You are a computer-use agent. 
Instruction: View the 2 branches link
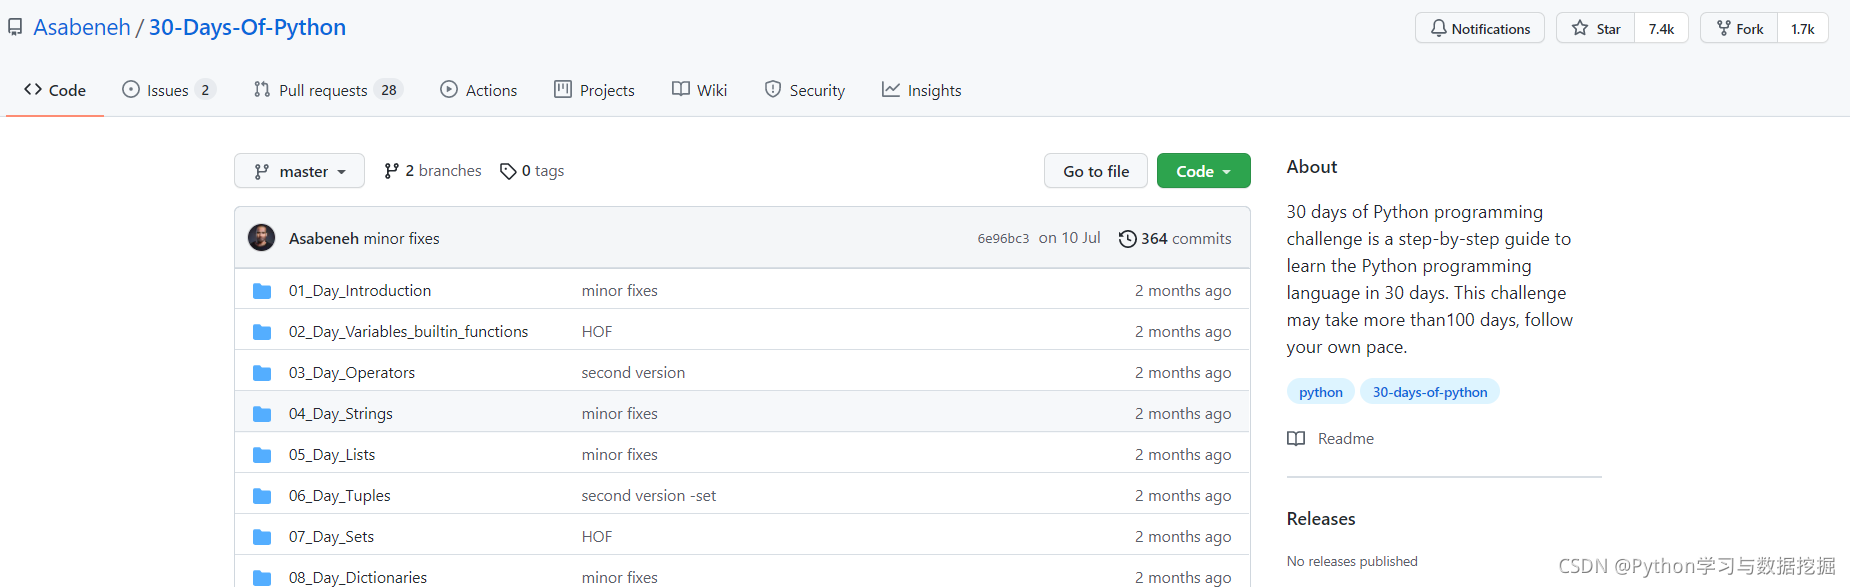(433, 171)
